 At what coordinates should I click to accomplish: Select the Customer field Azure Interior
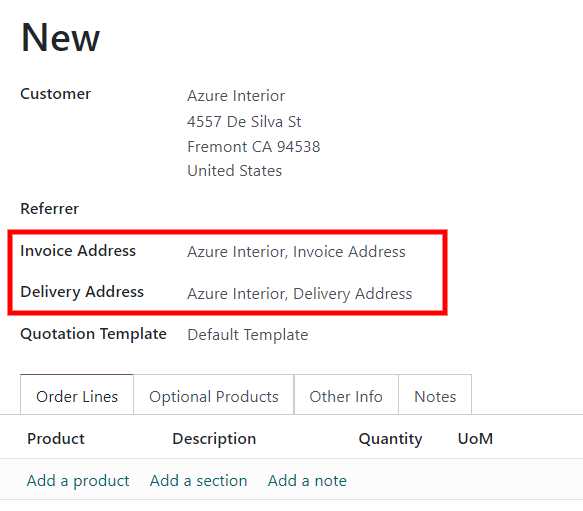coord(236,96)
